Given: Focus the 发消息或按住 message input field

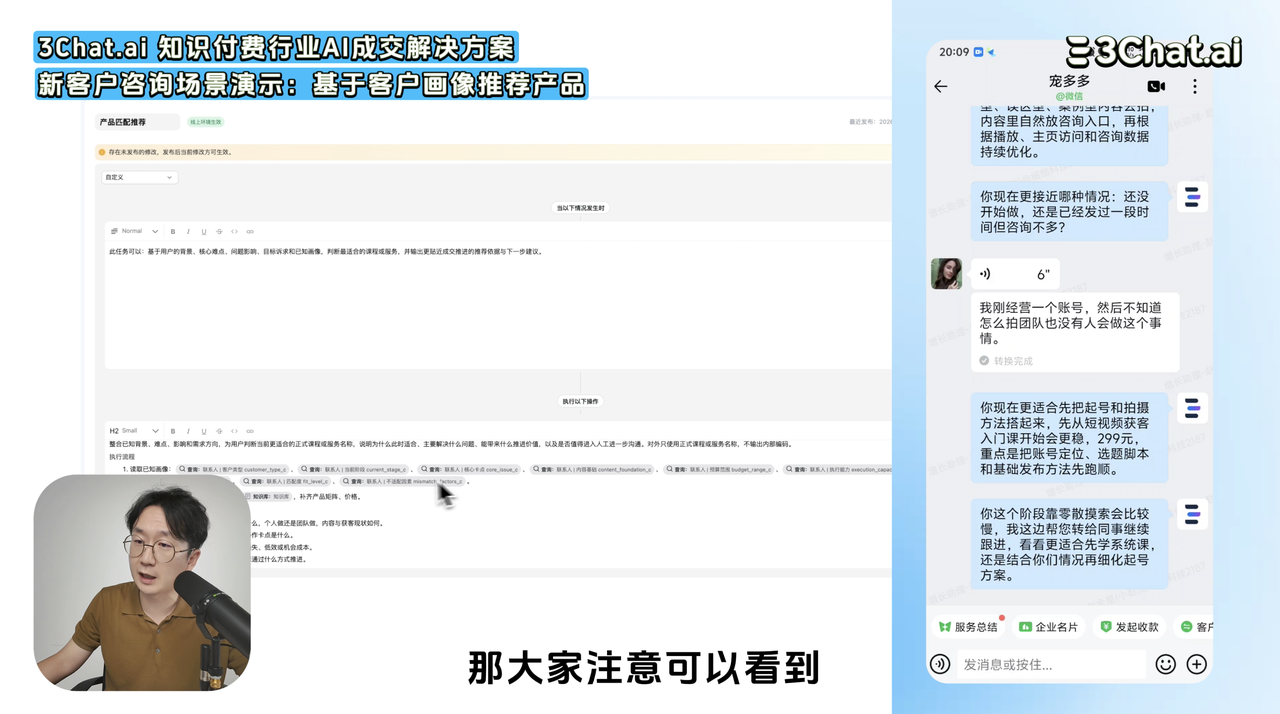Looking at the screenshot, I should coord(1051,664).
